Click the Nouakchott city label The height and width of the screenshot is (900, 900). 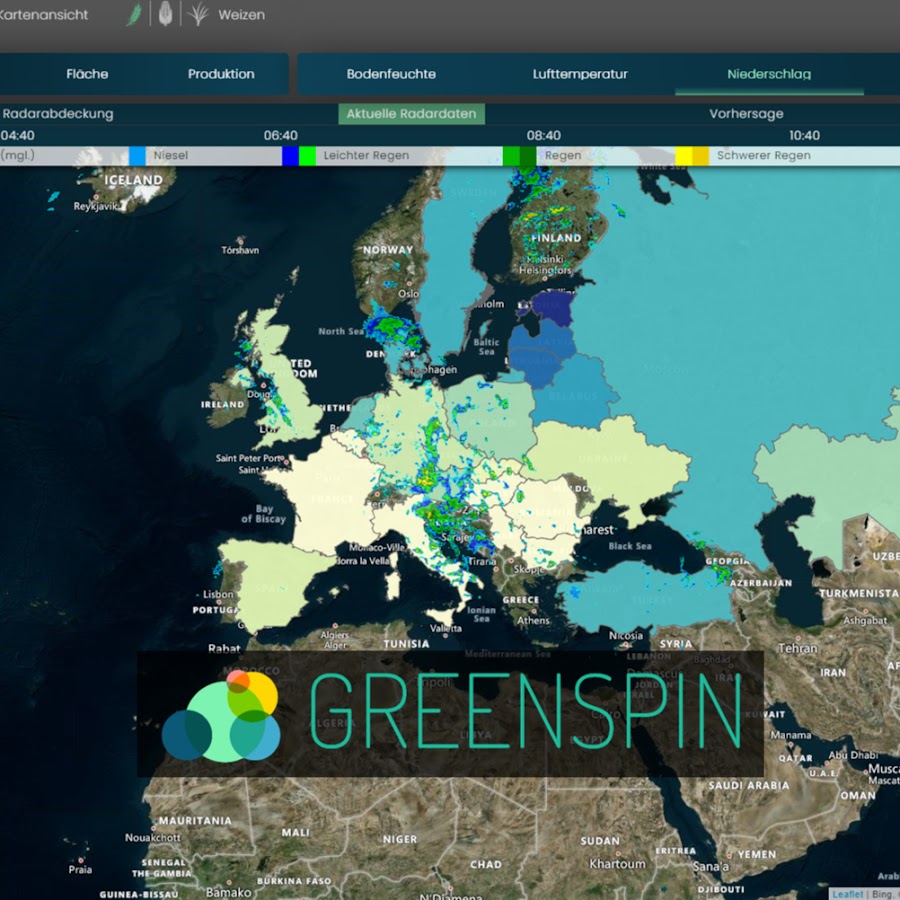(x=153, y=838)
